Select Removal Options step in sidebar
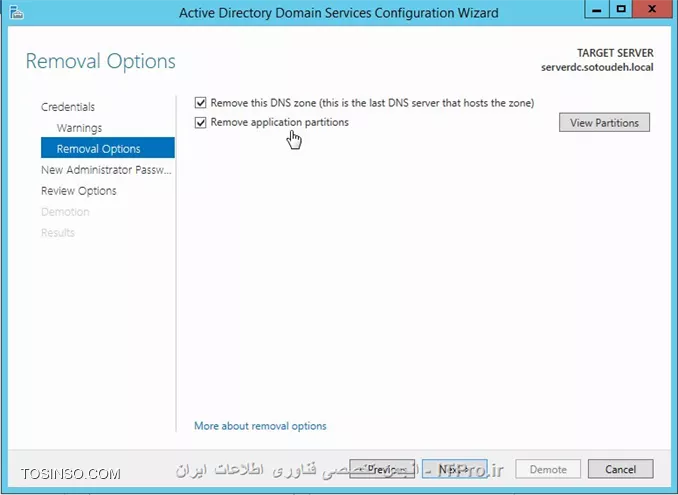This screenshot has height=495, width=678. 108,148
